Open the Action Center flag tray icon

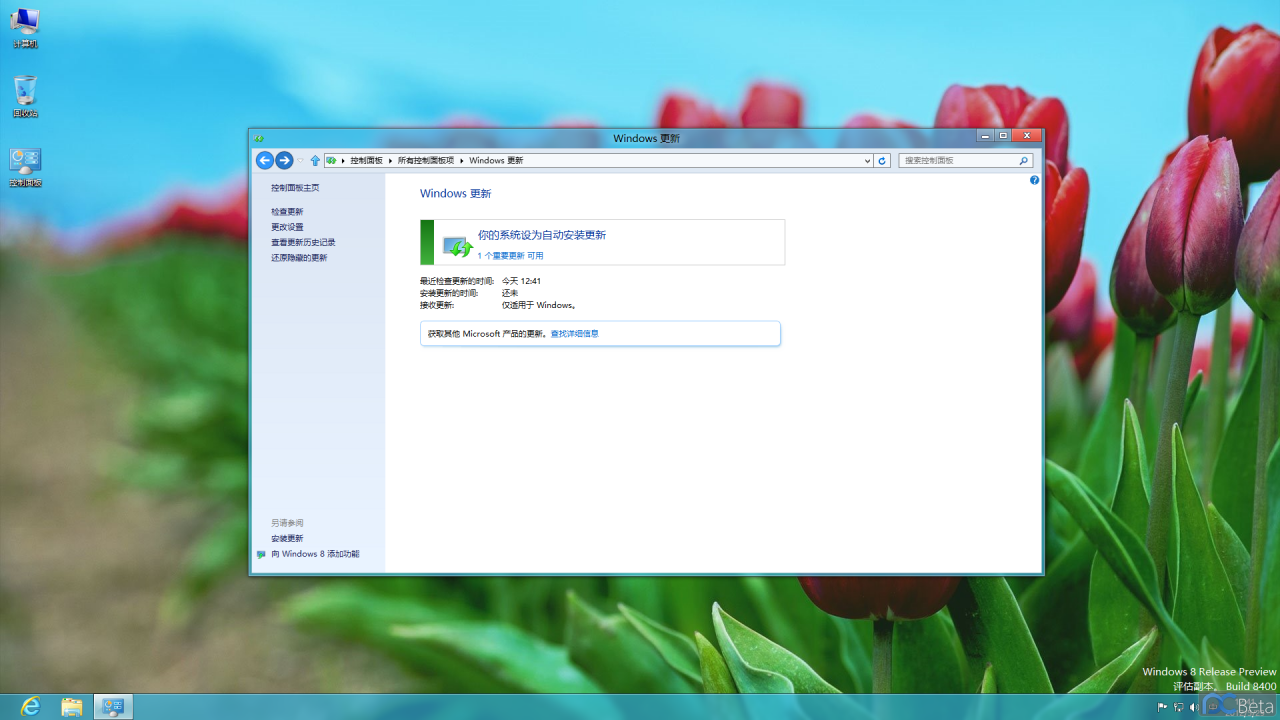pyautogui.click(x=1162, y=707)
